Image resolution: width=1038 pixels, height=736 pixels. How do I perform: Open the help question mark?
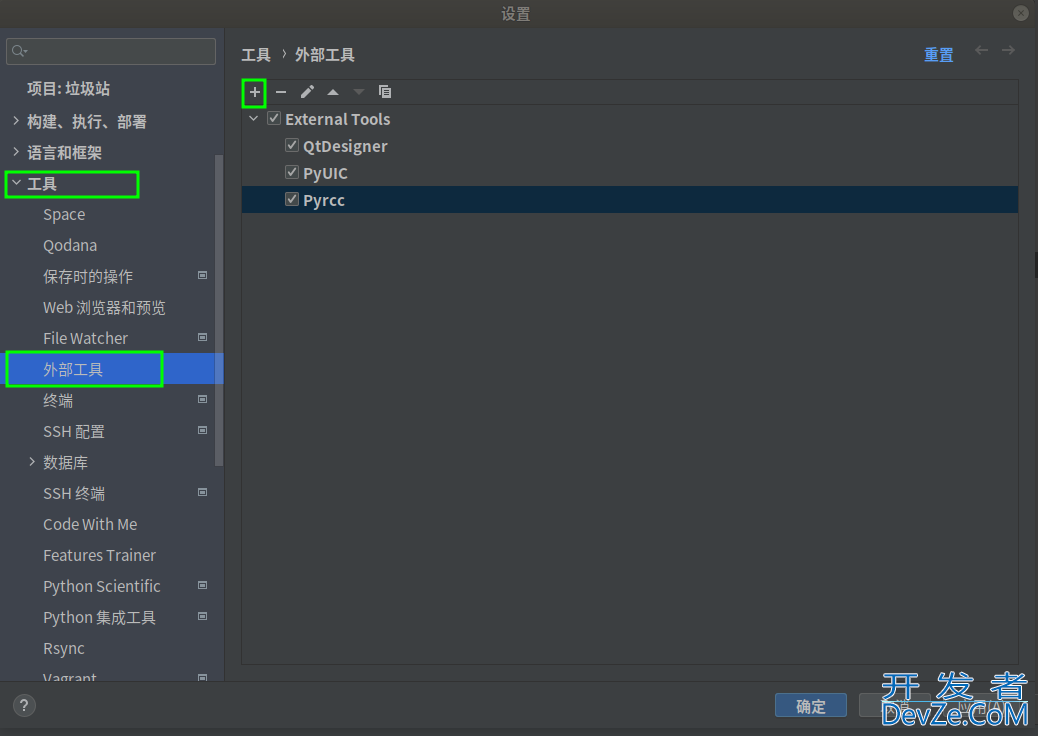tap(24, 706)
